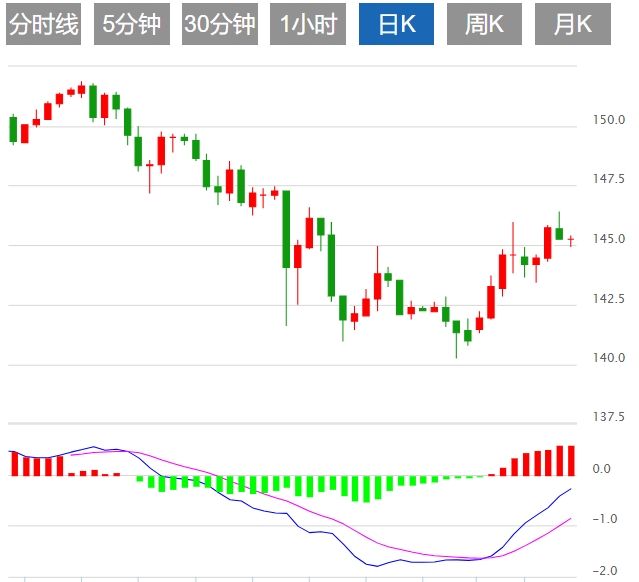Switch to the 周K weekly tab
This screenshot has height=582, width=639.
[484, 25]
